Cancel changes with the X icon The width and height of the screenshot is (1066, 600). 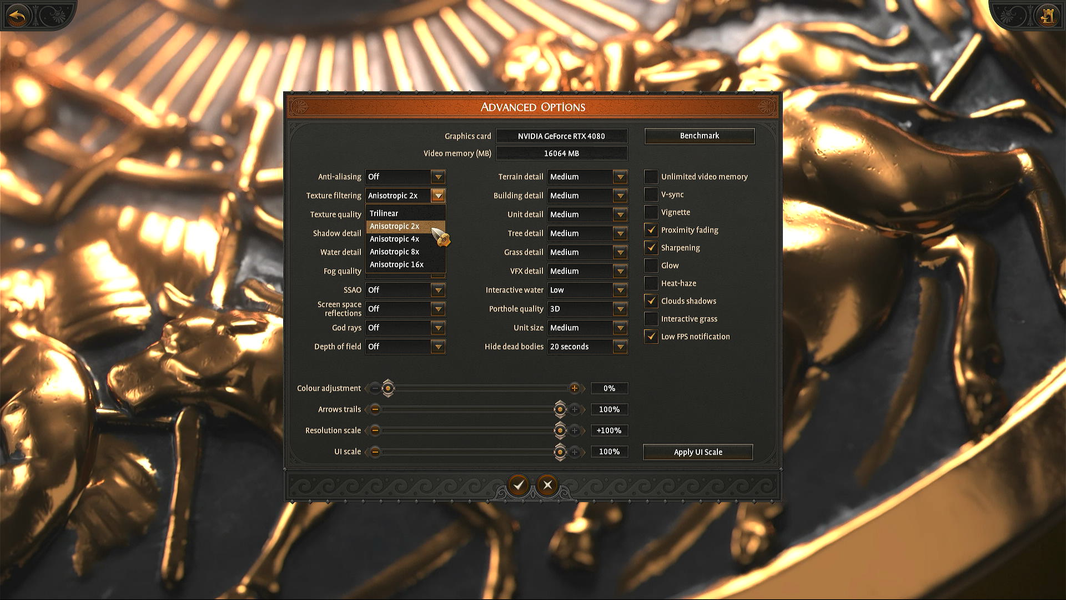pyautogui.click(x=547, y=485)
